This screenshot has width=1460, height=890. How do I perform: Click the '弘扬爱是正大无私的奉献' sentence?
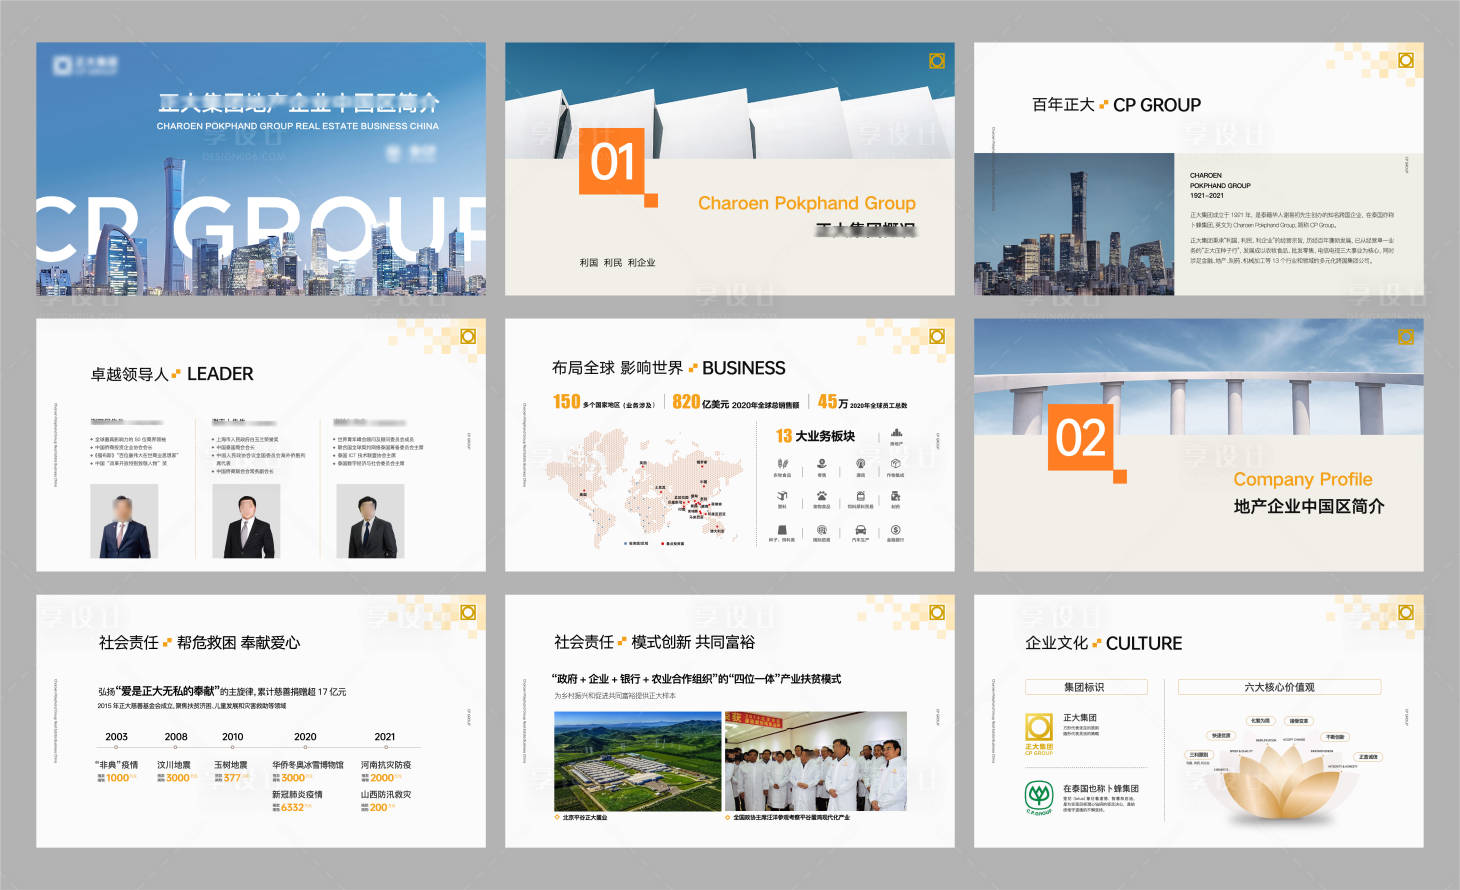[x=222, y=691]
